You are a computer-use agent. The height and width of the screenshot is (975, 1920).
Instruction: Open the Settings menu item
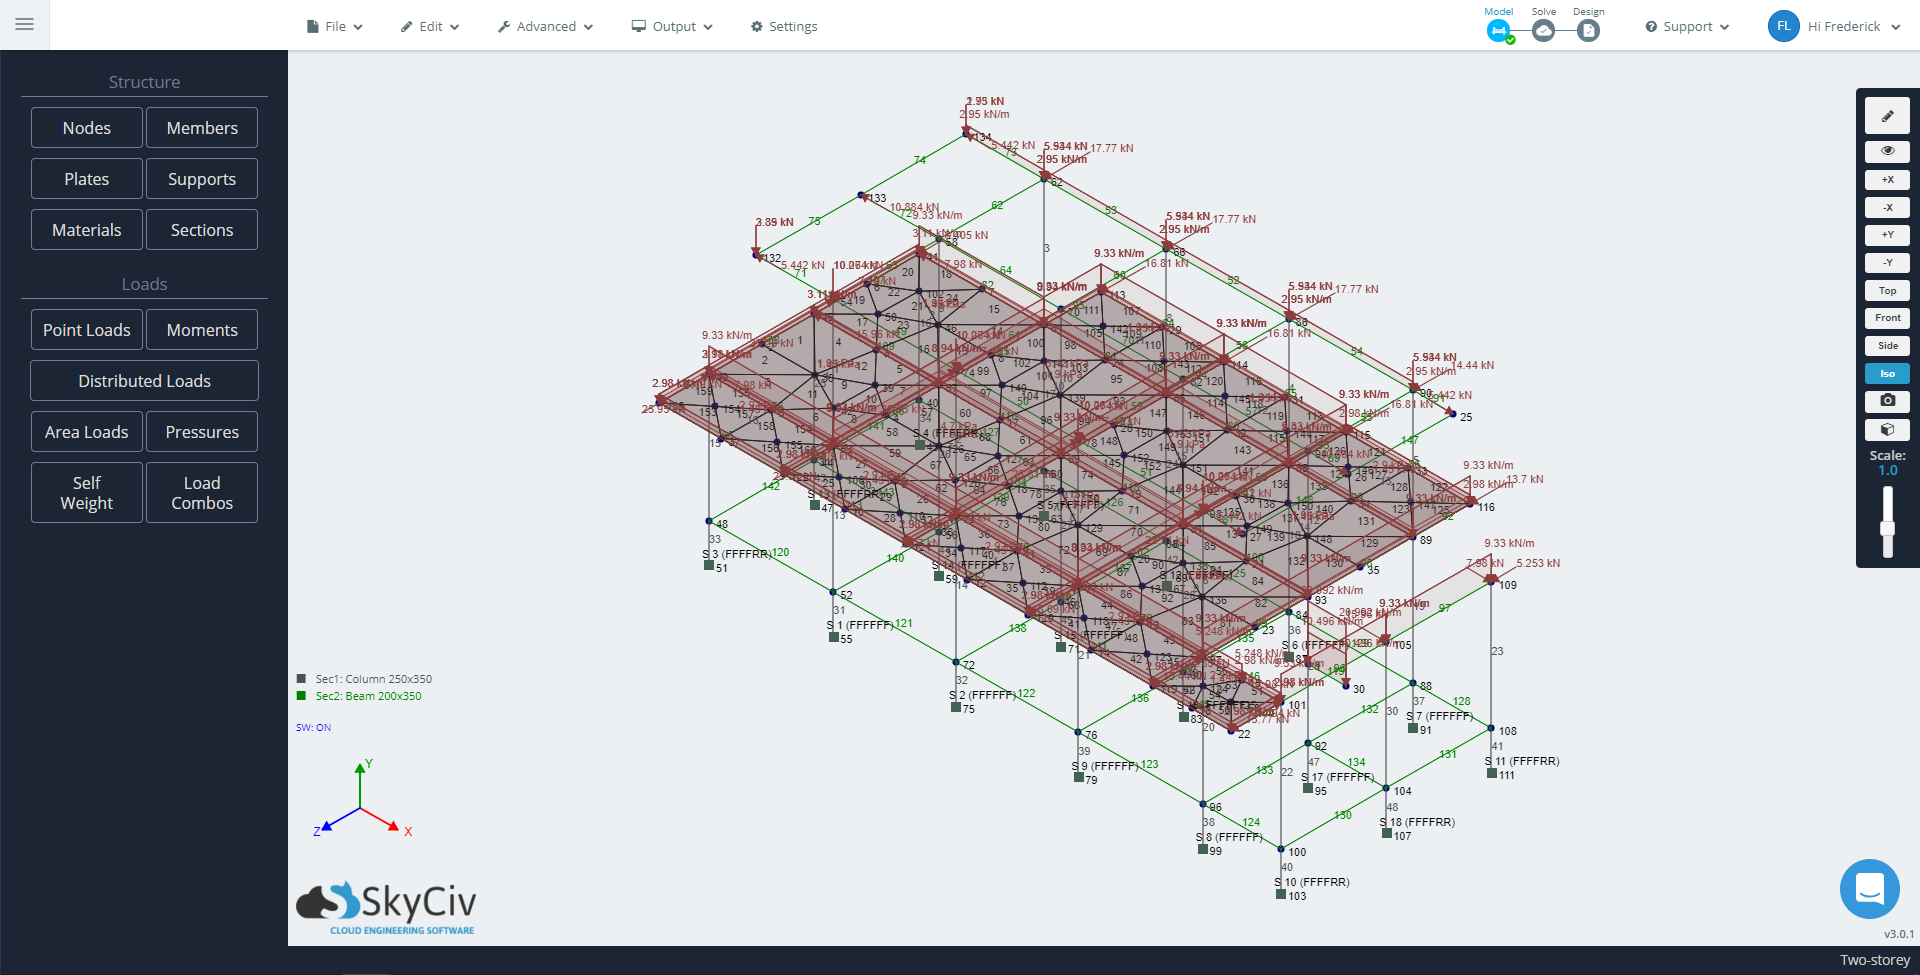[x=784, y=27]
